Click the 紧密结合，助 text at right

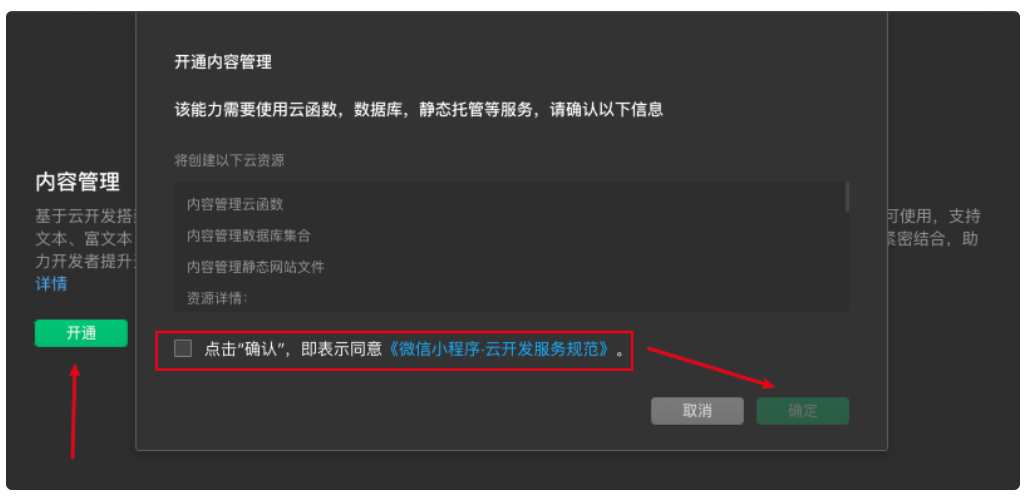pyautogui.click(x=933, y=239)
